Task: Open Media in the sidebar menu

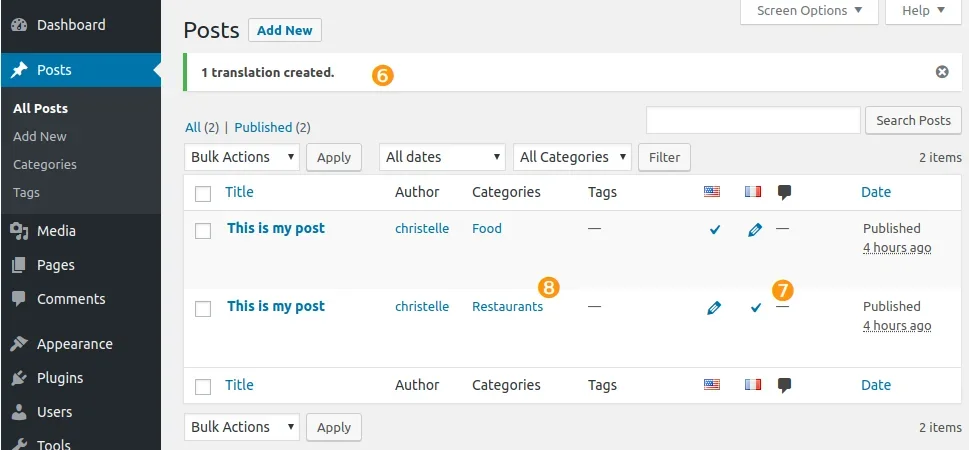Action: click(56, 231)
